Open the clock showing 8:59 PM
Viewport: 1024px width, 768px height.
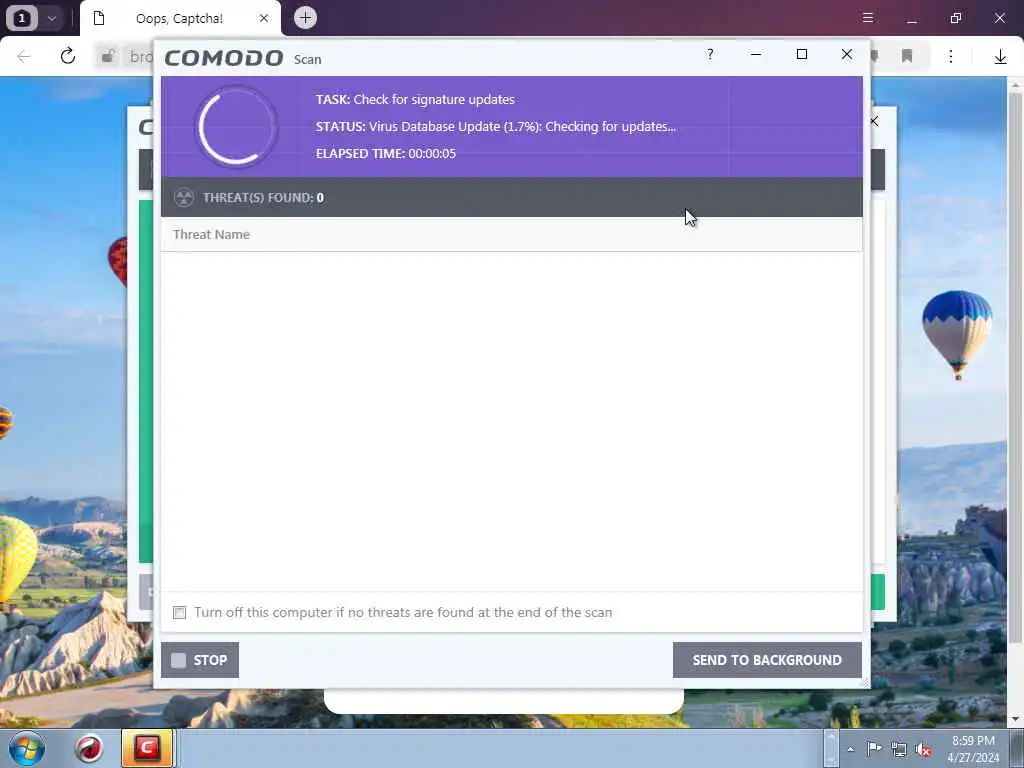click(x=973, y=749)
